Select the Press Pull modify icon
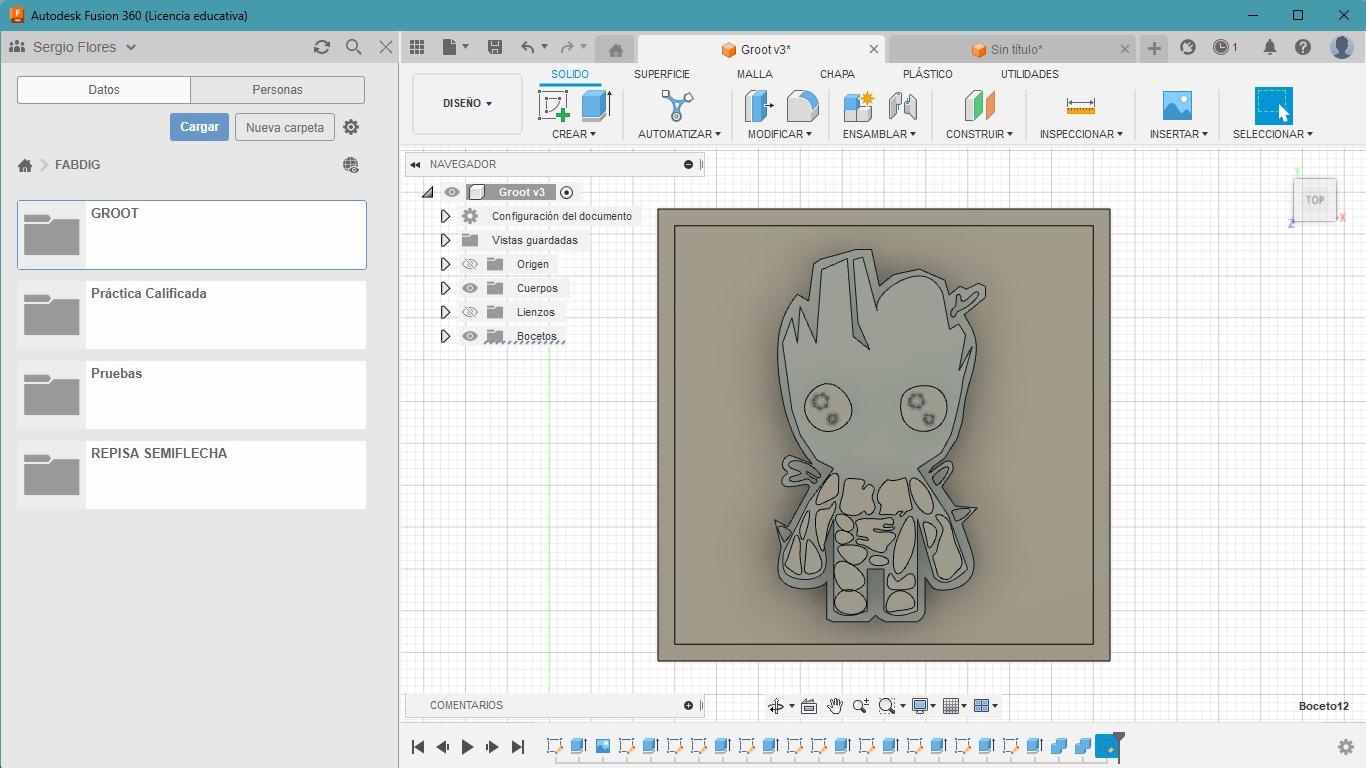The height and width of the screenshot is (768, 1366). [759, 106]
